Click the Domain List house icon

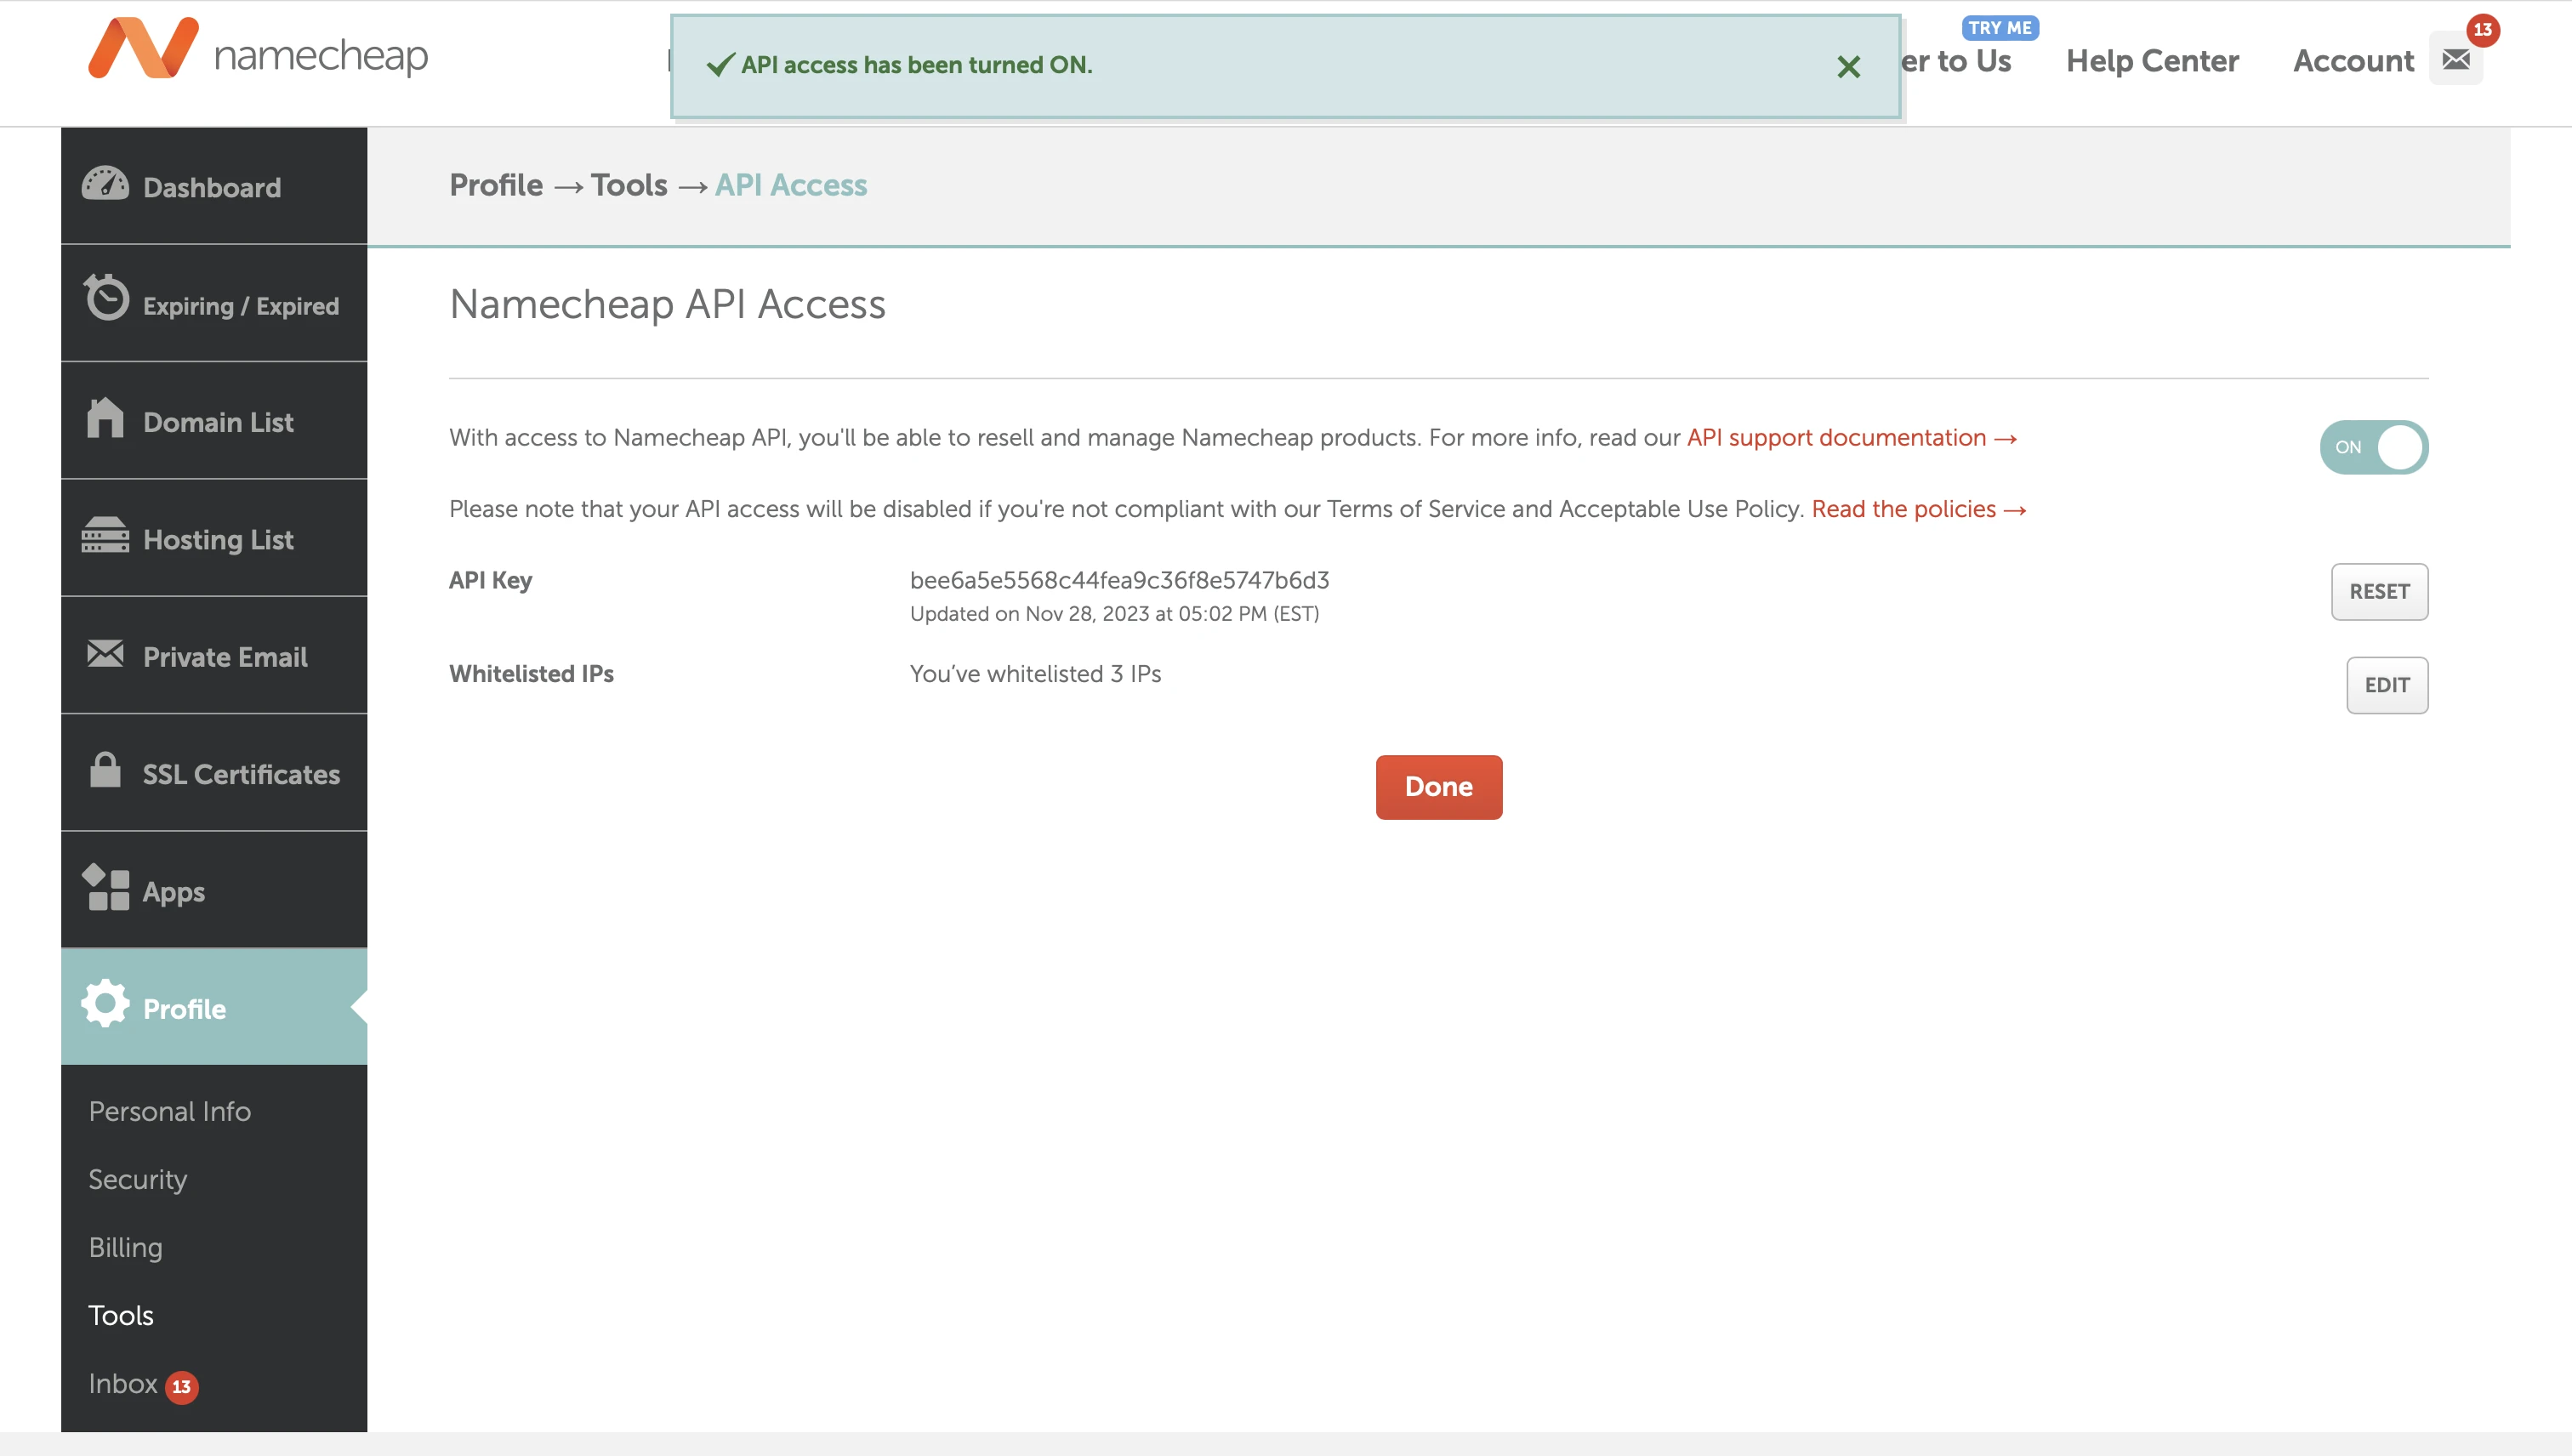coord(105,418)
